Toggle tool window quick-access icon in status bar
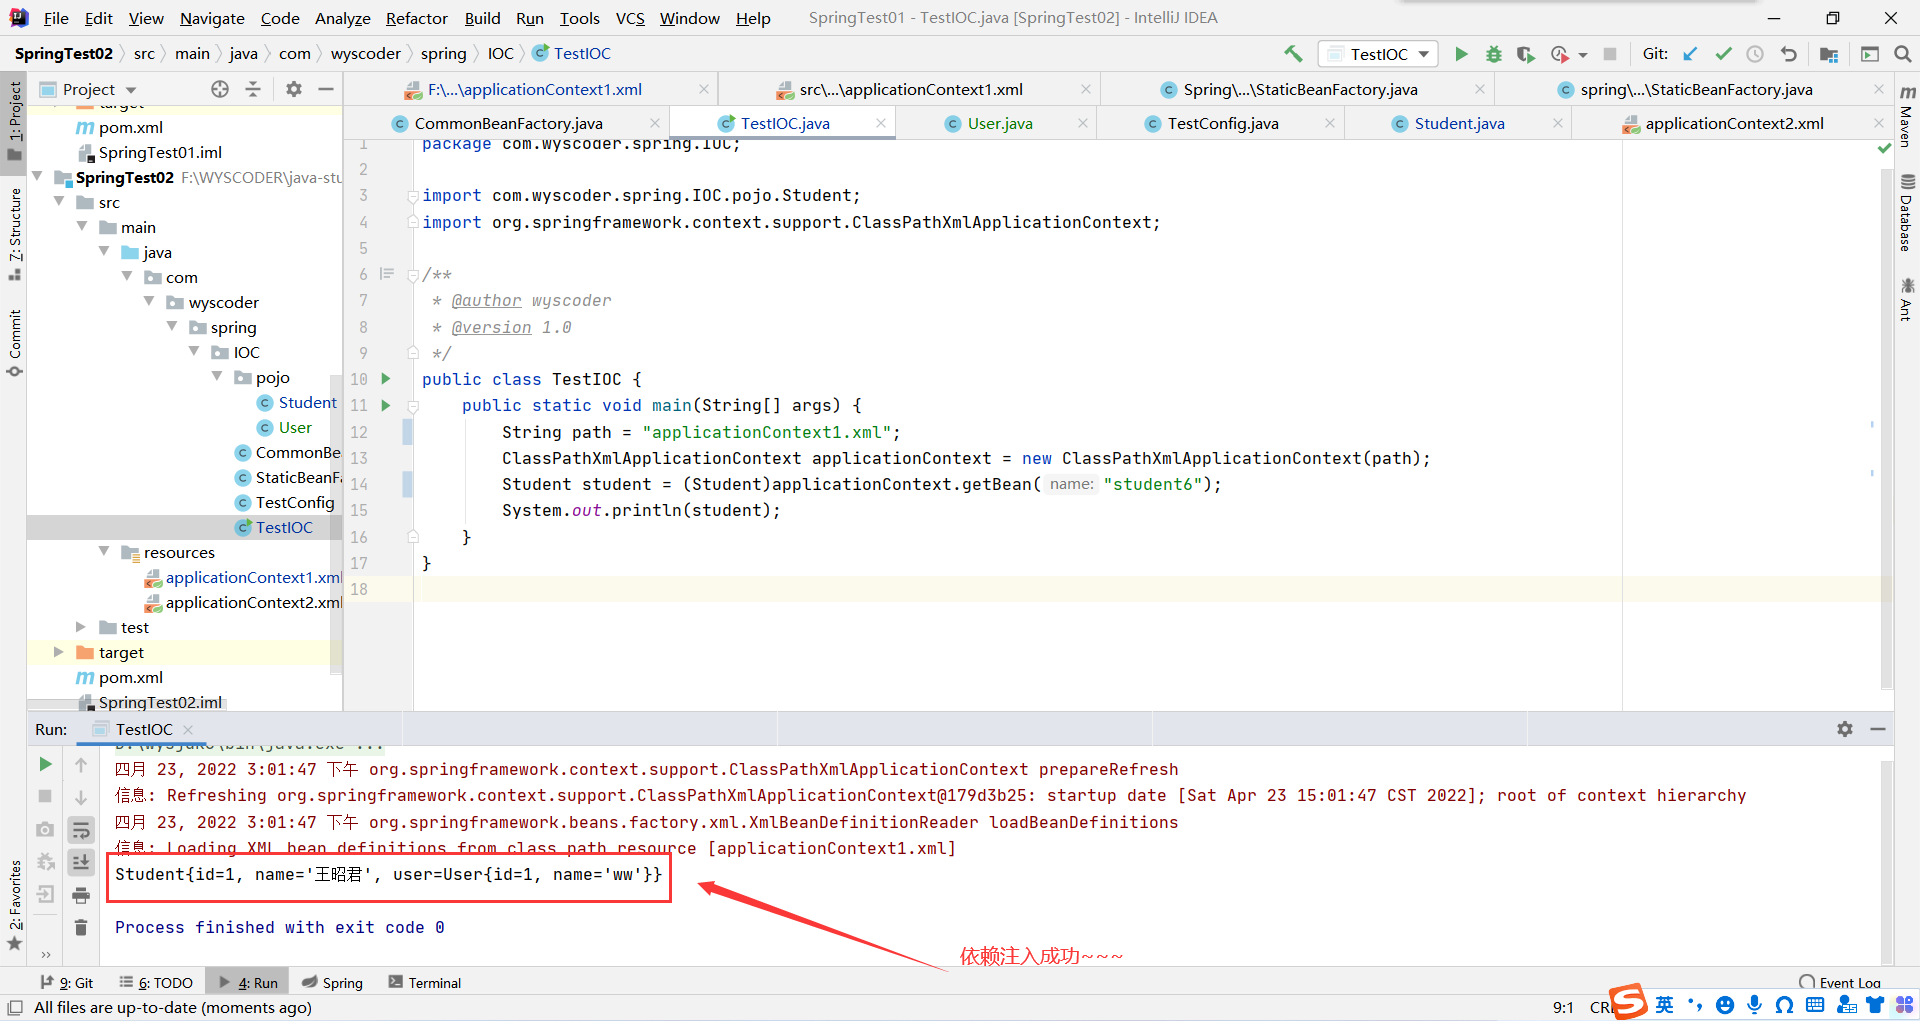1920x1021 pixels. tap(15, 1007)
